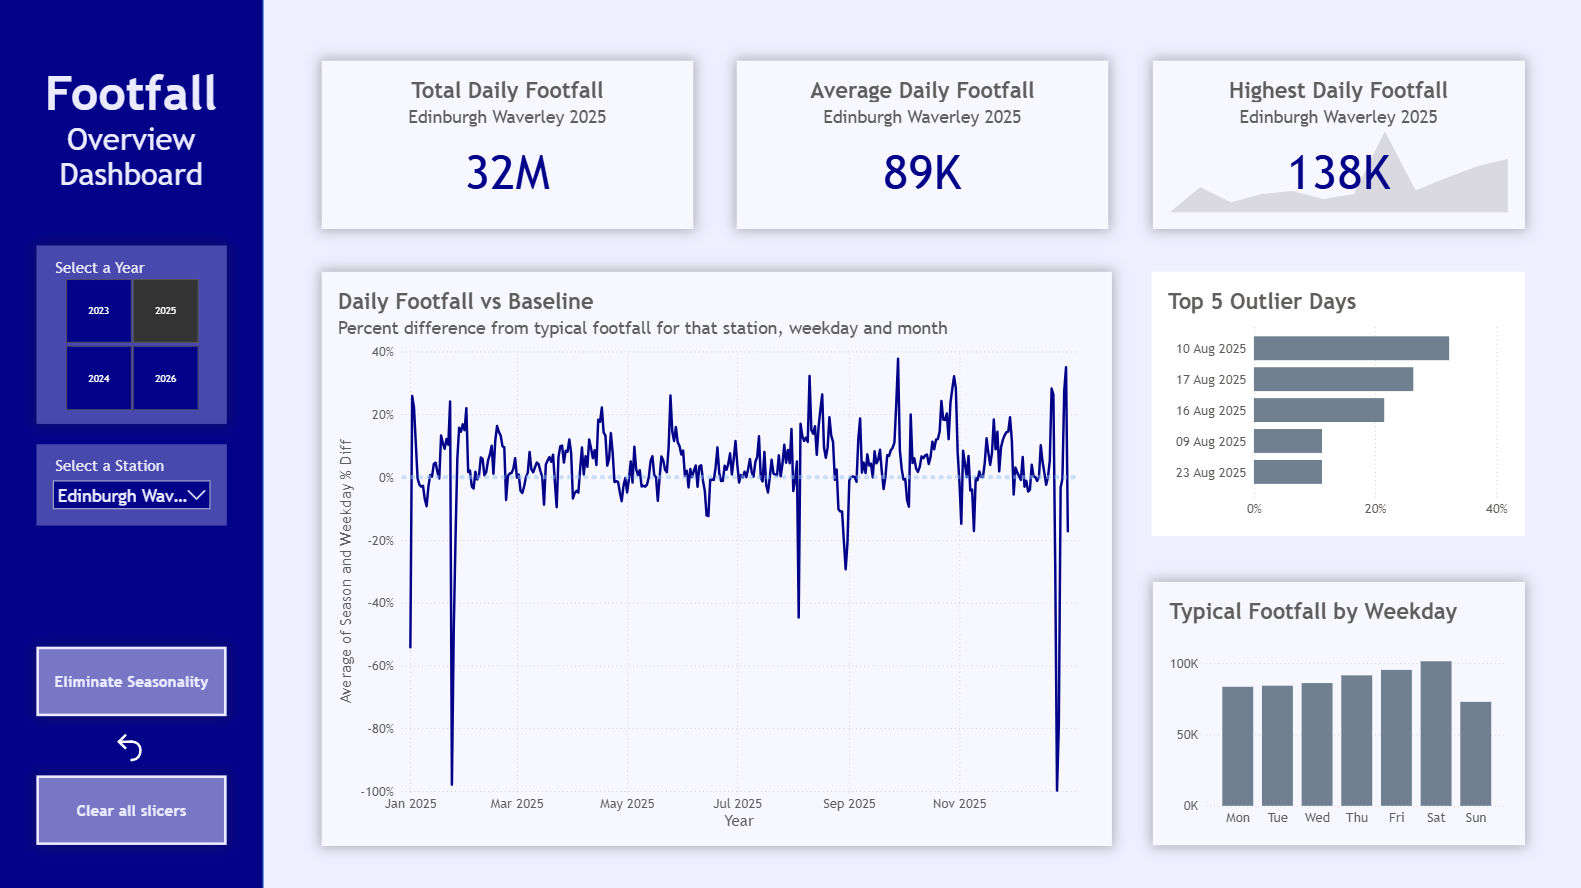This screenshot has width=1581, height=888.
Task: Select the 16 Aug 2025 outlier bar
Action: tap(1318, 410)
